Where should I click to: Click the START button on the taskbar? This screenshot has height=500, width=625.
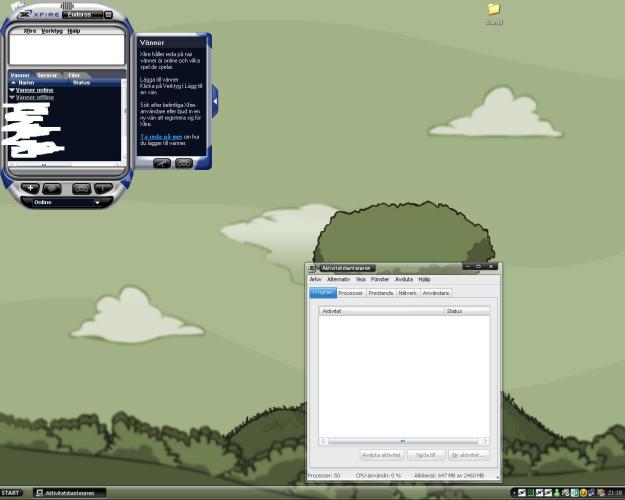tap(13, 493)
